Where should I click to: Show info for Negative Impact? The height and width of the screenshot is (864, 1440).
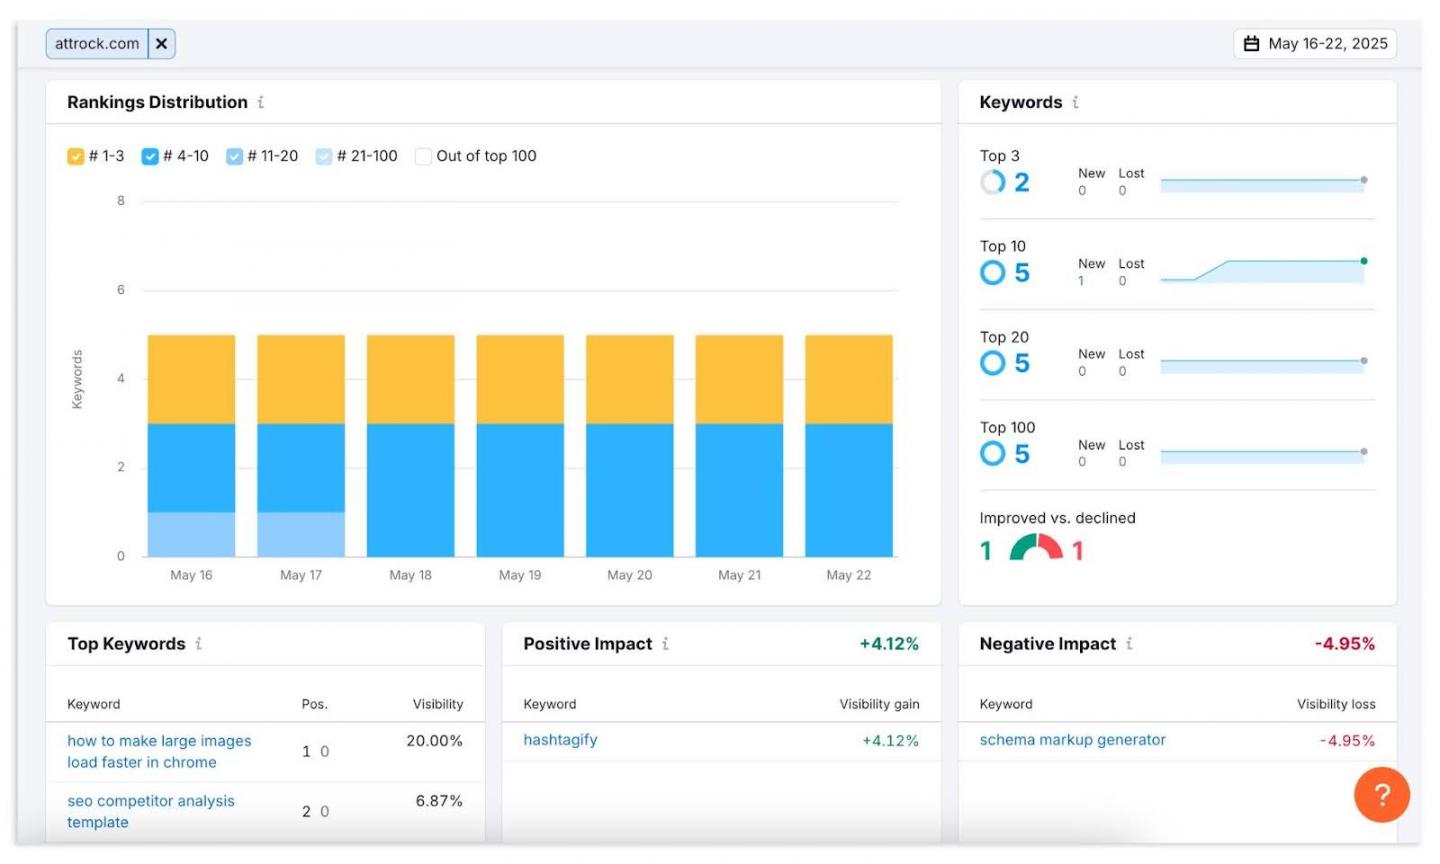(x=1129, y=644)
